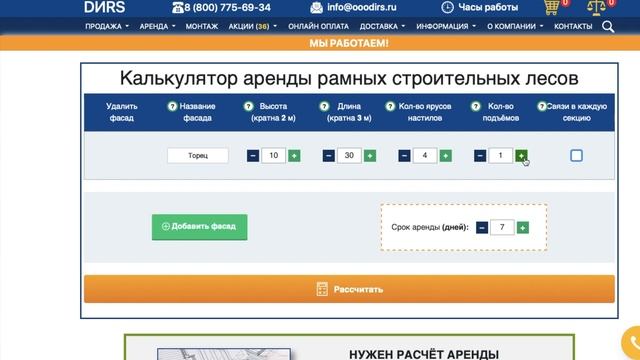Click the DIRS logo

pyautogui.click(x=104, y=7)
